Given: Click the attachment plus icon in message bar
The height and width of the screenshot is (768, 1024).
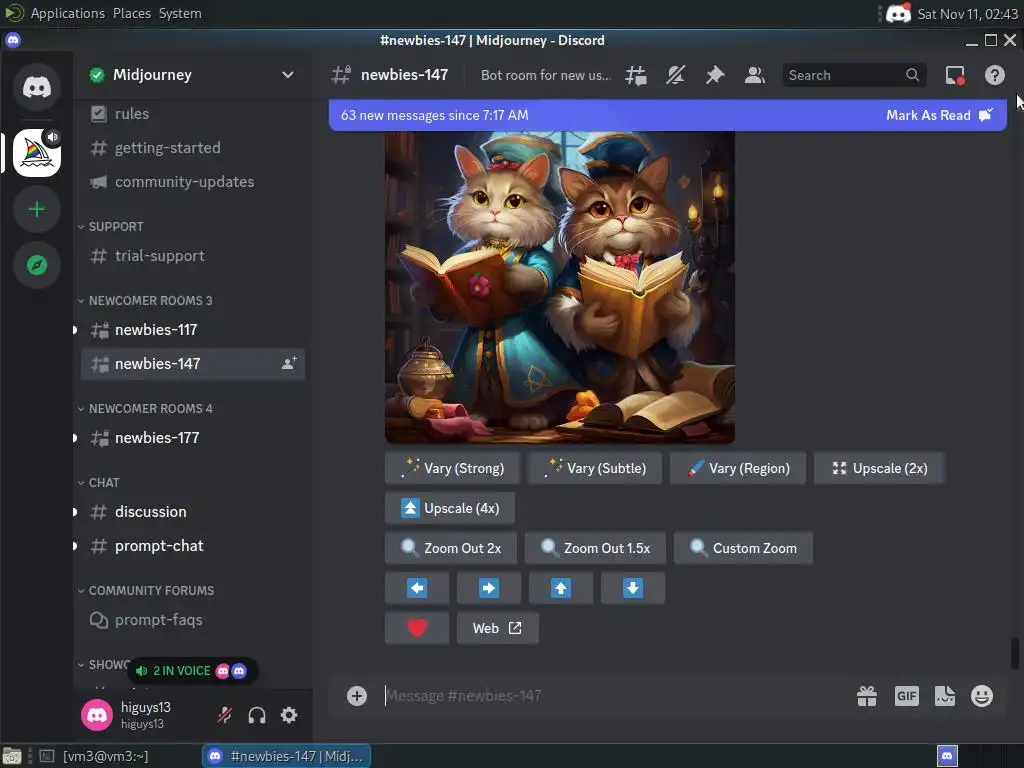Looking at the screenshot, I should [x=357, y=696].
